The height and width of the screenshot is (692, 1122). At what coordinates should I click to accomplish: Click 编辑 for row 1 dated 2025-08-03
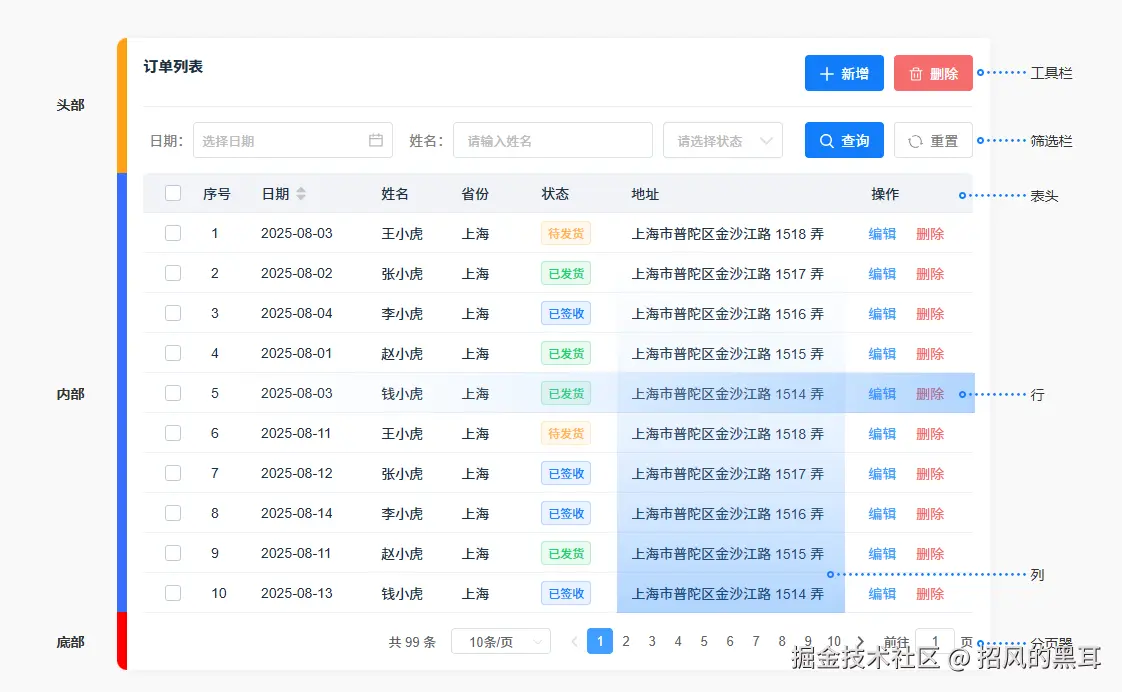click(882, 233)
